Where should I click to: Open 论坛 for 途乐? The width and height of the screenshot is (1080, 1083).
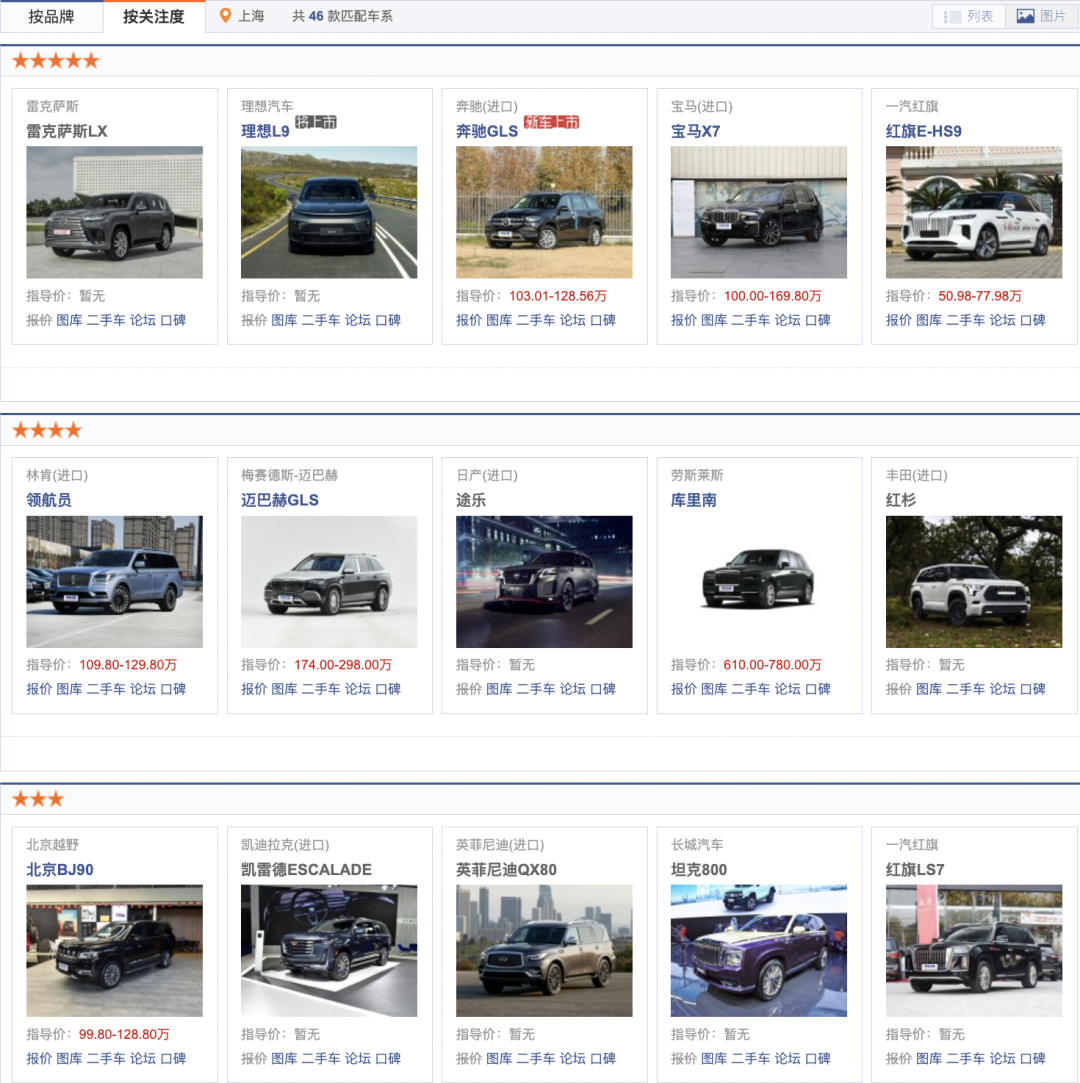[x=572, y=689]
